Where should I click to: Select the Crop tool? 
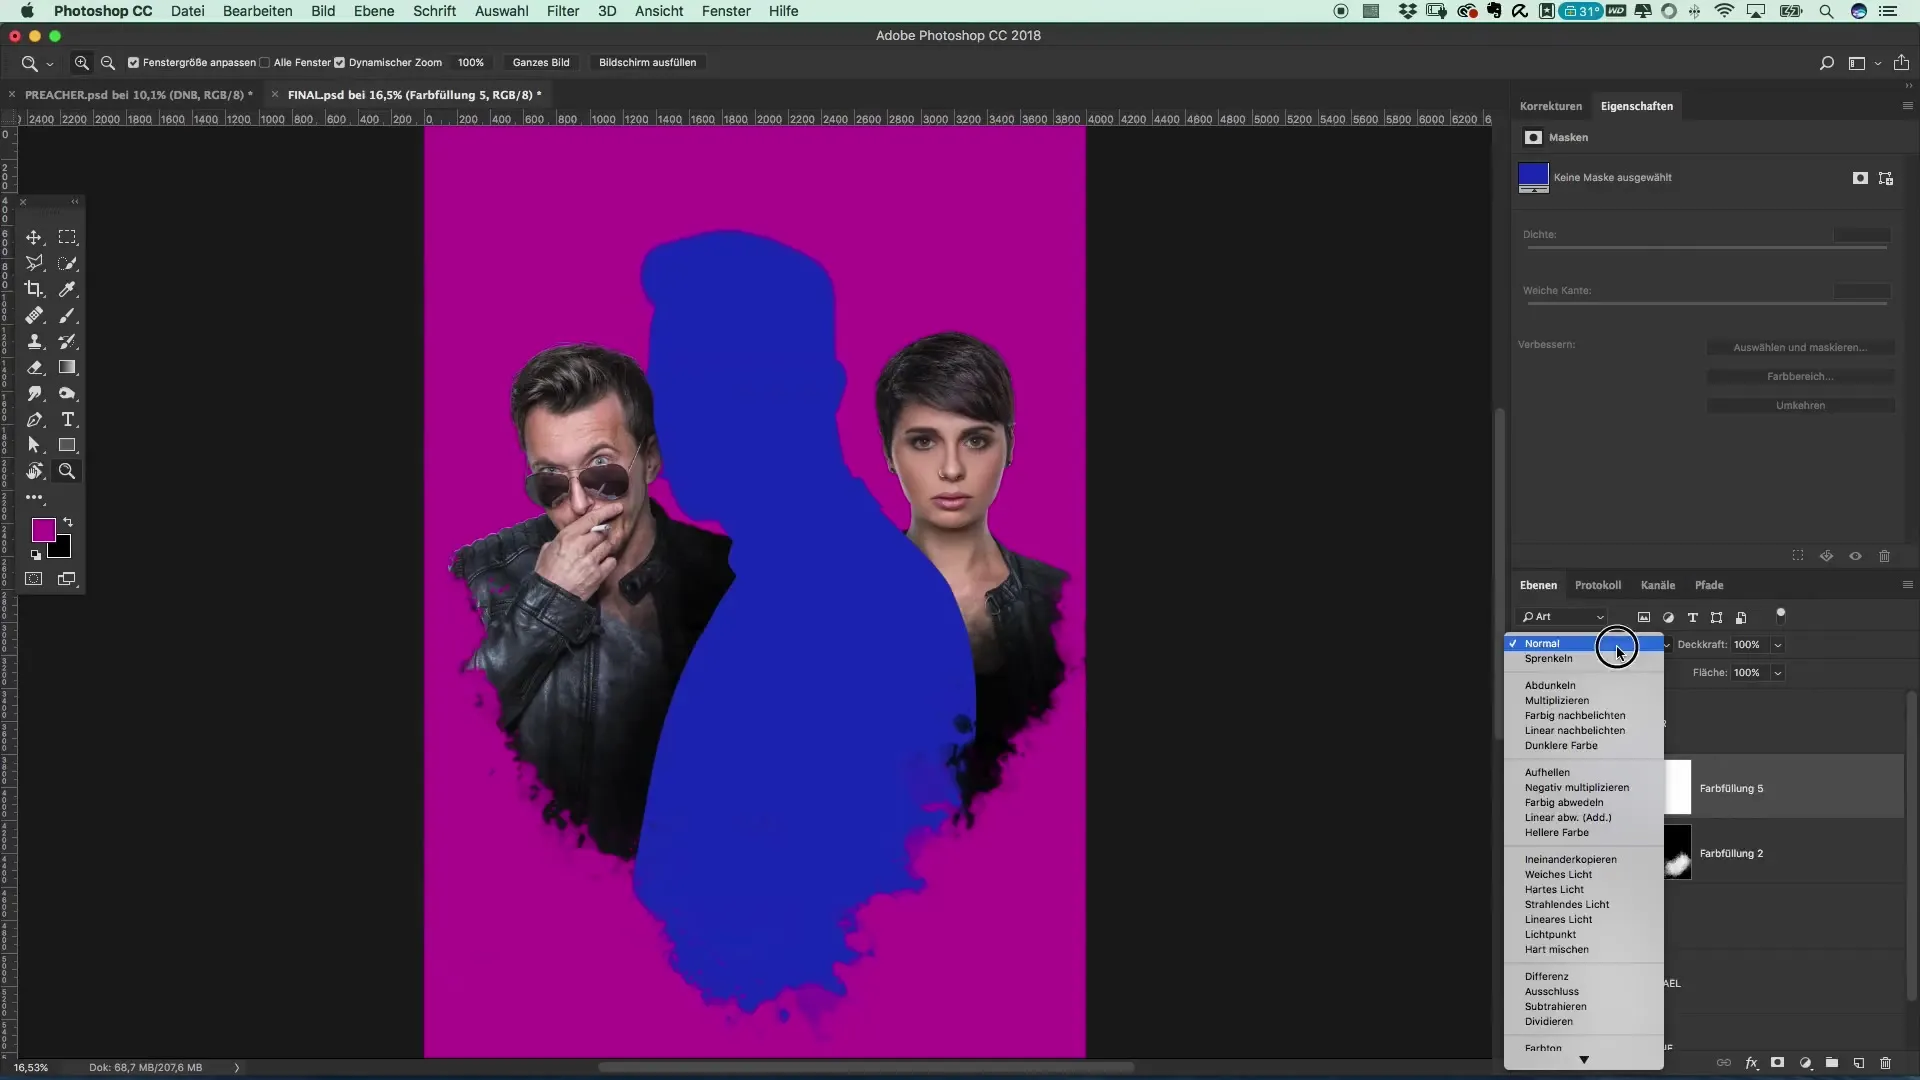[x=34, y=289]
